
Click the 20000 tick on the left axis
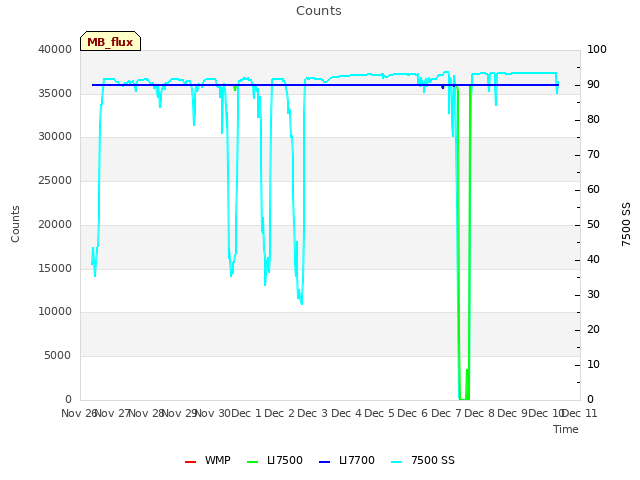coord(55,224)
